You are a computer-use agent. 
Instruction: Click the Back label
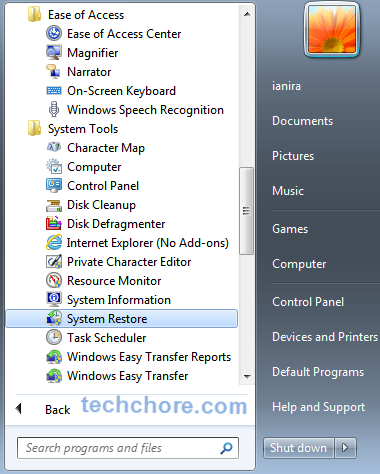(58, 410)
